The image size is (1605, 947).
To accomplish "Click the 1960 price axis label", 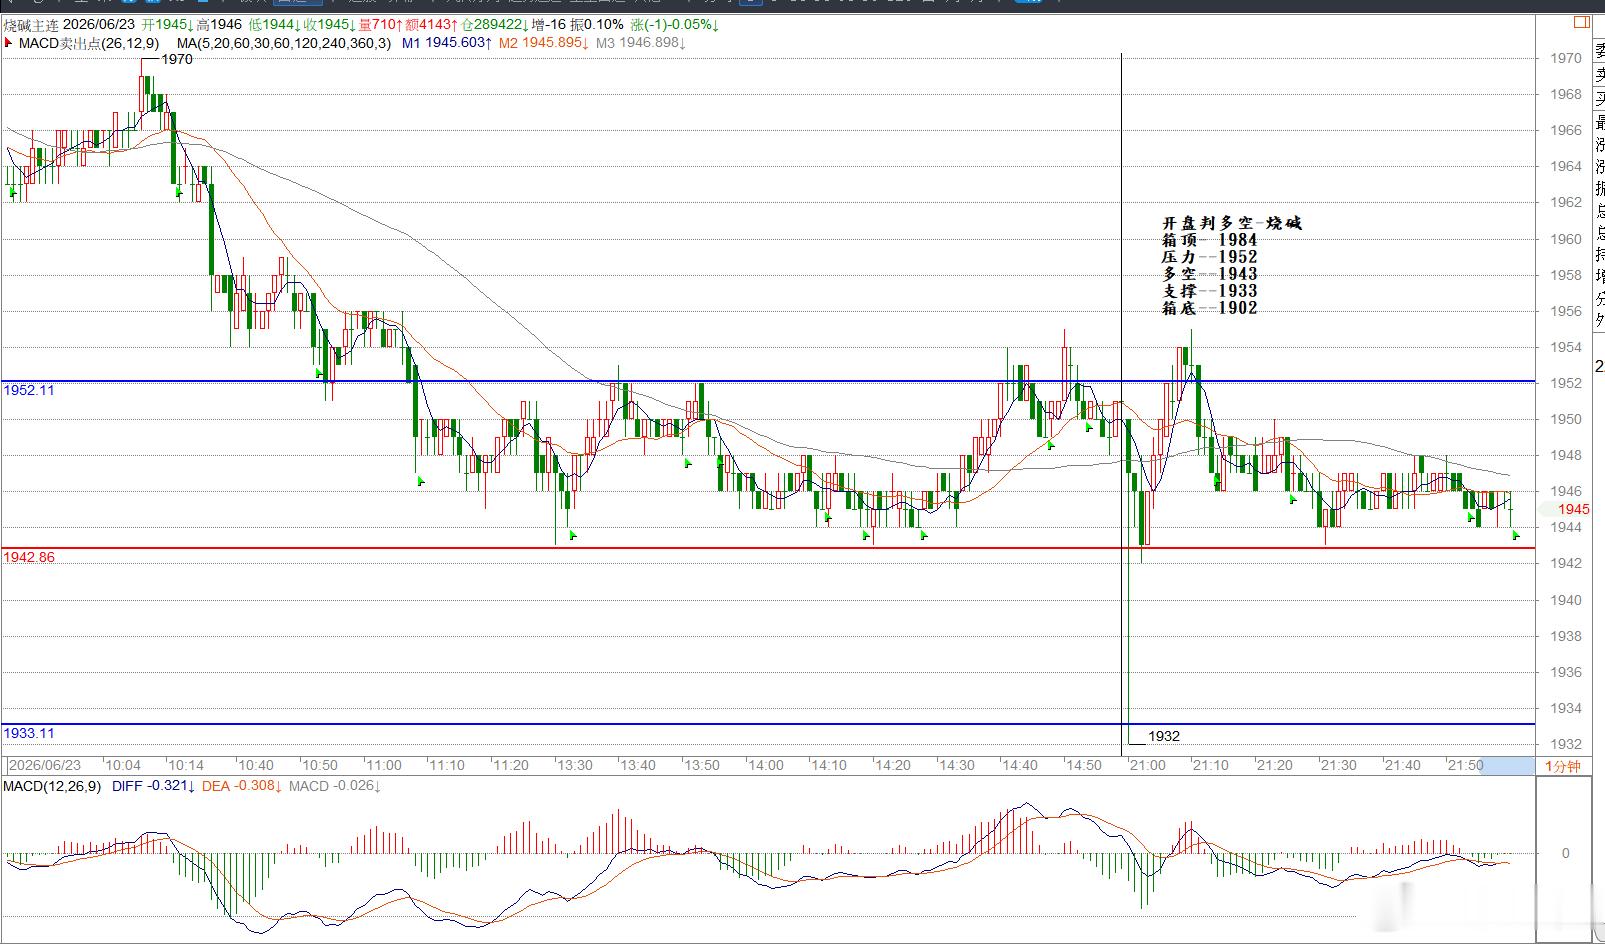I will (1566, 239).
